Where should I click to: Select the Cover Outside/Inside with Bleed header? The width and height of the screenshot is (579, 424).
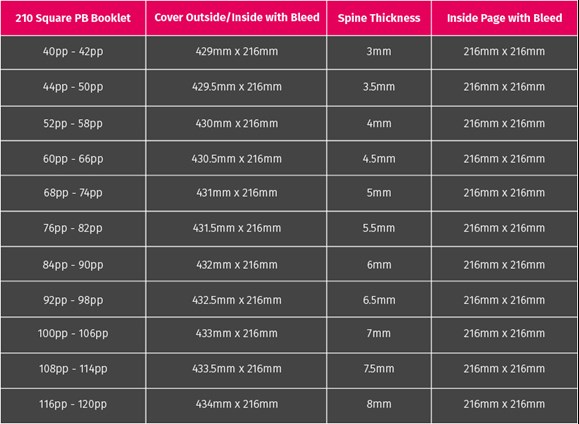click(x=236, y=18)
